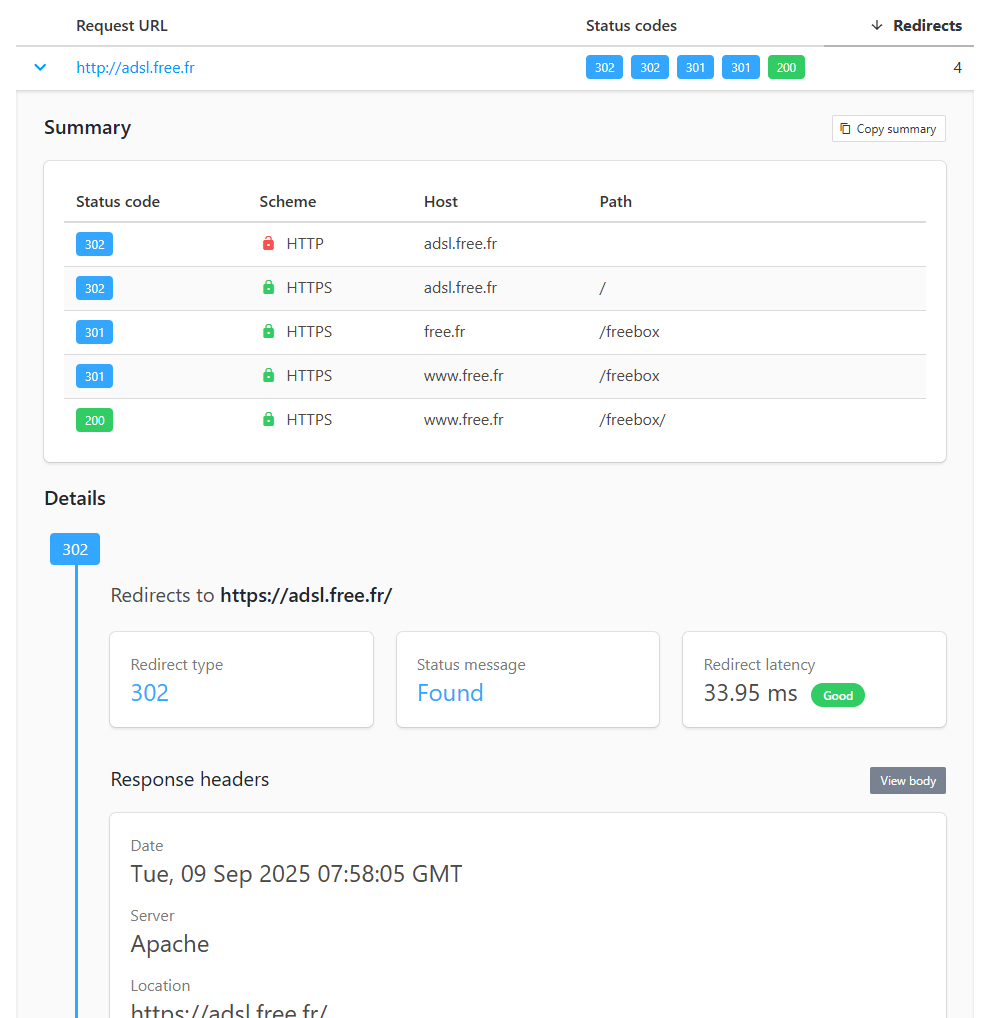The height and width of the screenshot is (1018, 993).
Task: Click the green 200 badge in the Status codes column
Action: click(x=786, y=68)
